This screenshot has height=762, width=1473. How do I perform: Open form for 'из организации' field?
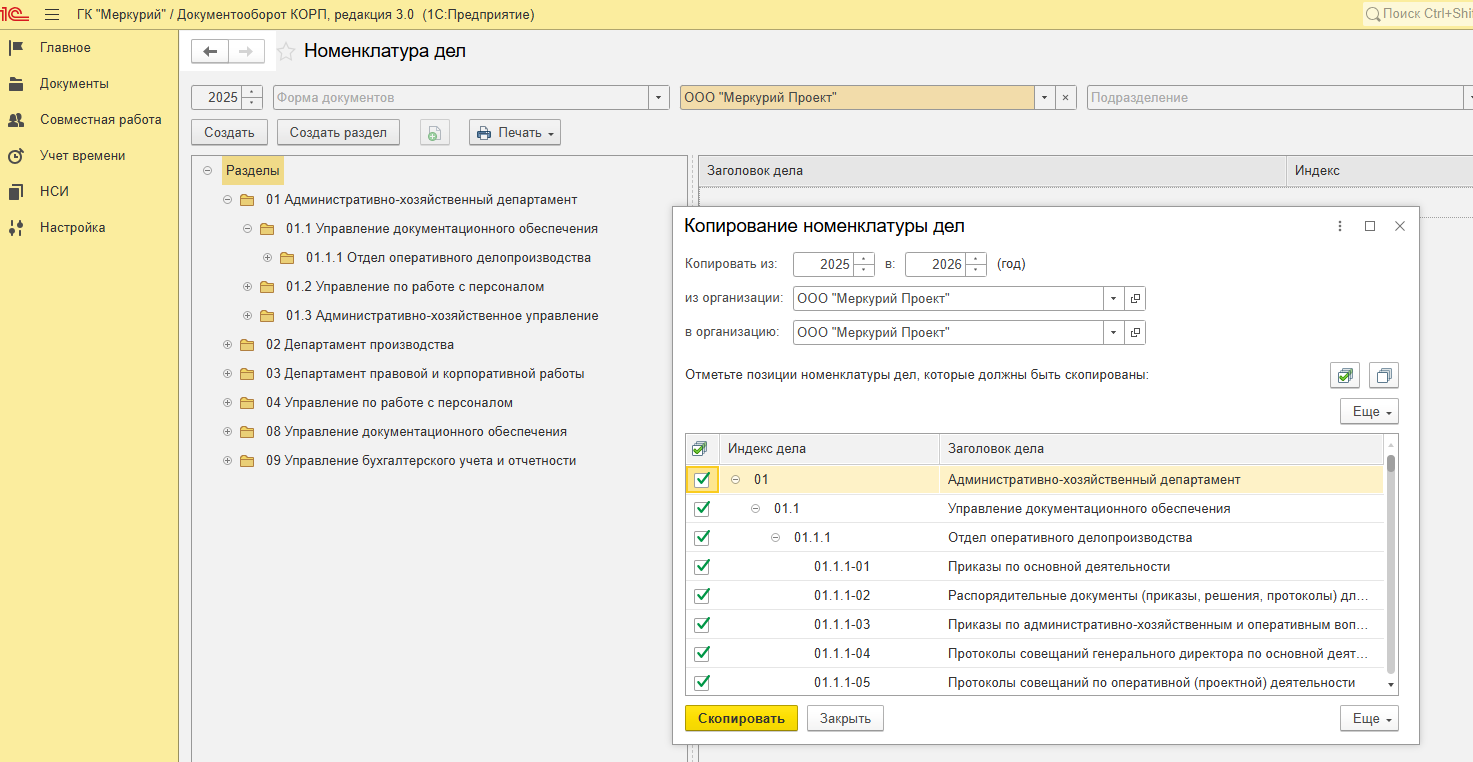click(1135, 299)
